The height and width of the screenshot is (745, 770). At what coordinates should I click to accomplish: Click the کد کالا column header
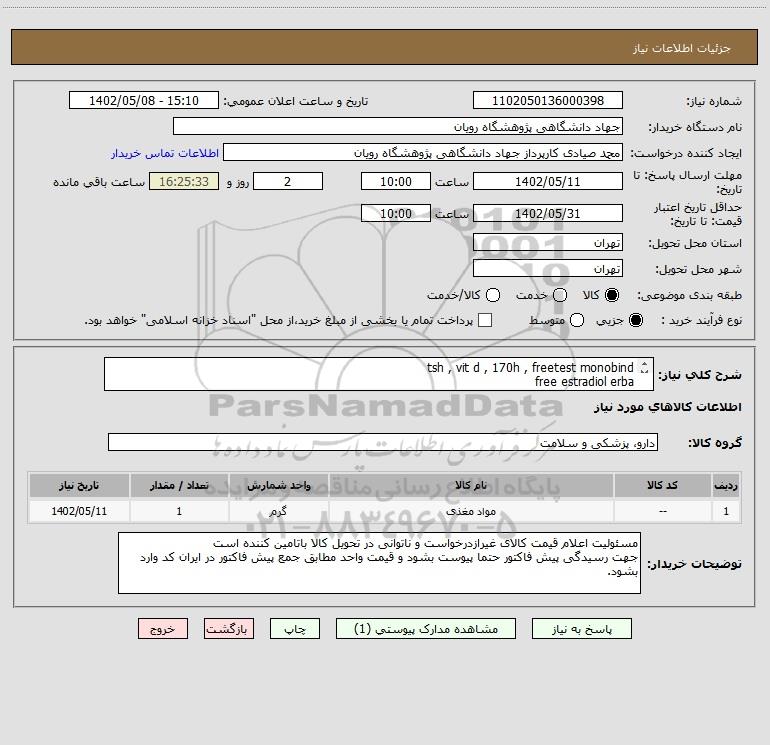click(662, 485)
